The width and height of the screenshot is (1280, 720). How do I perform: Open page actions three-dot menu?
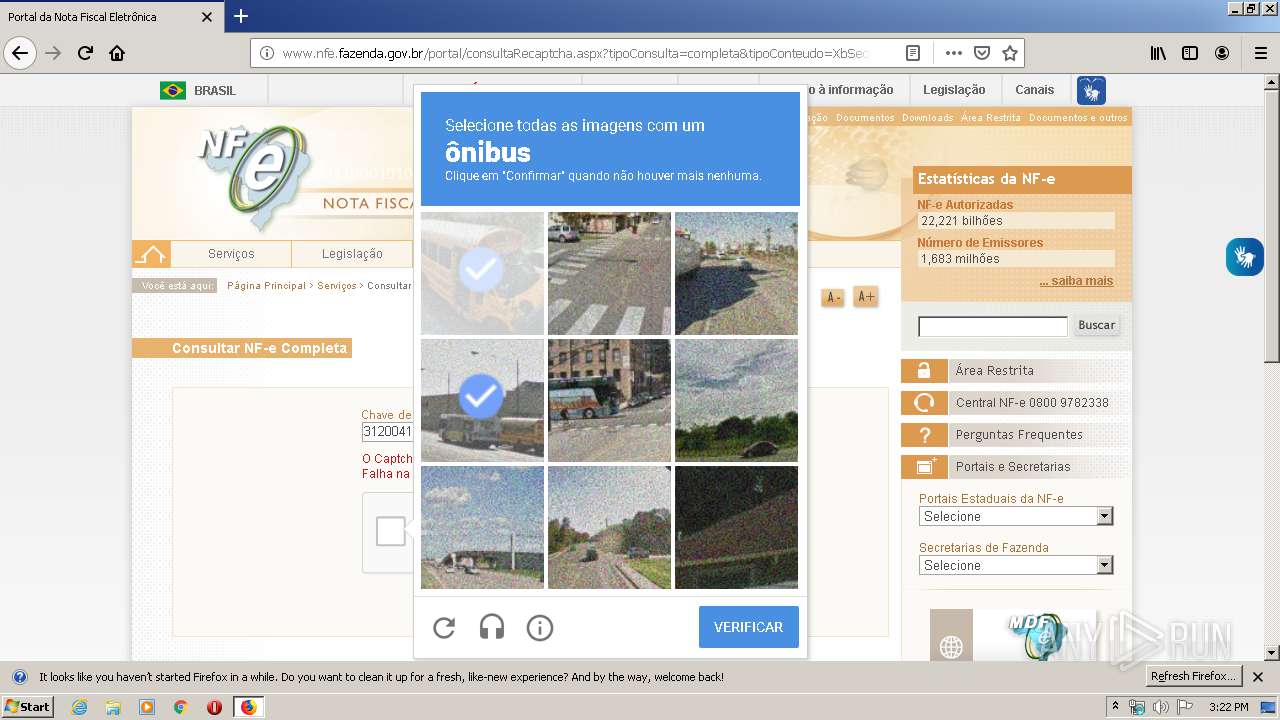[953, 53]
